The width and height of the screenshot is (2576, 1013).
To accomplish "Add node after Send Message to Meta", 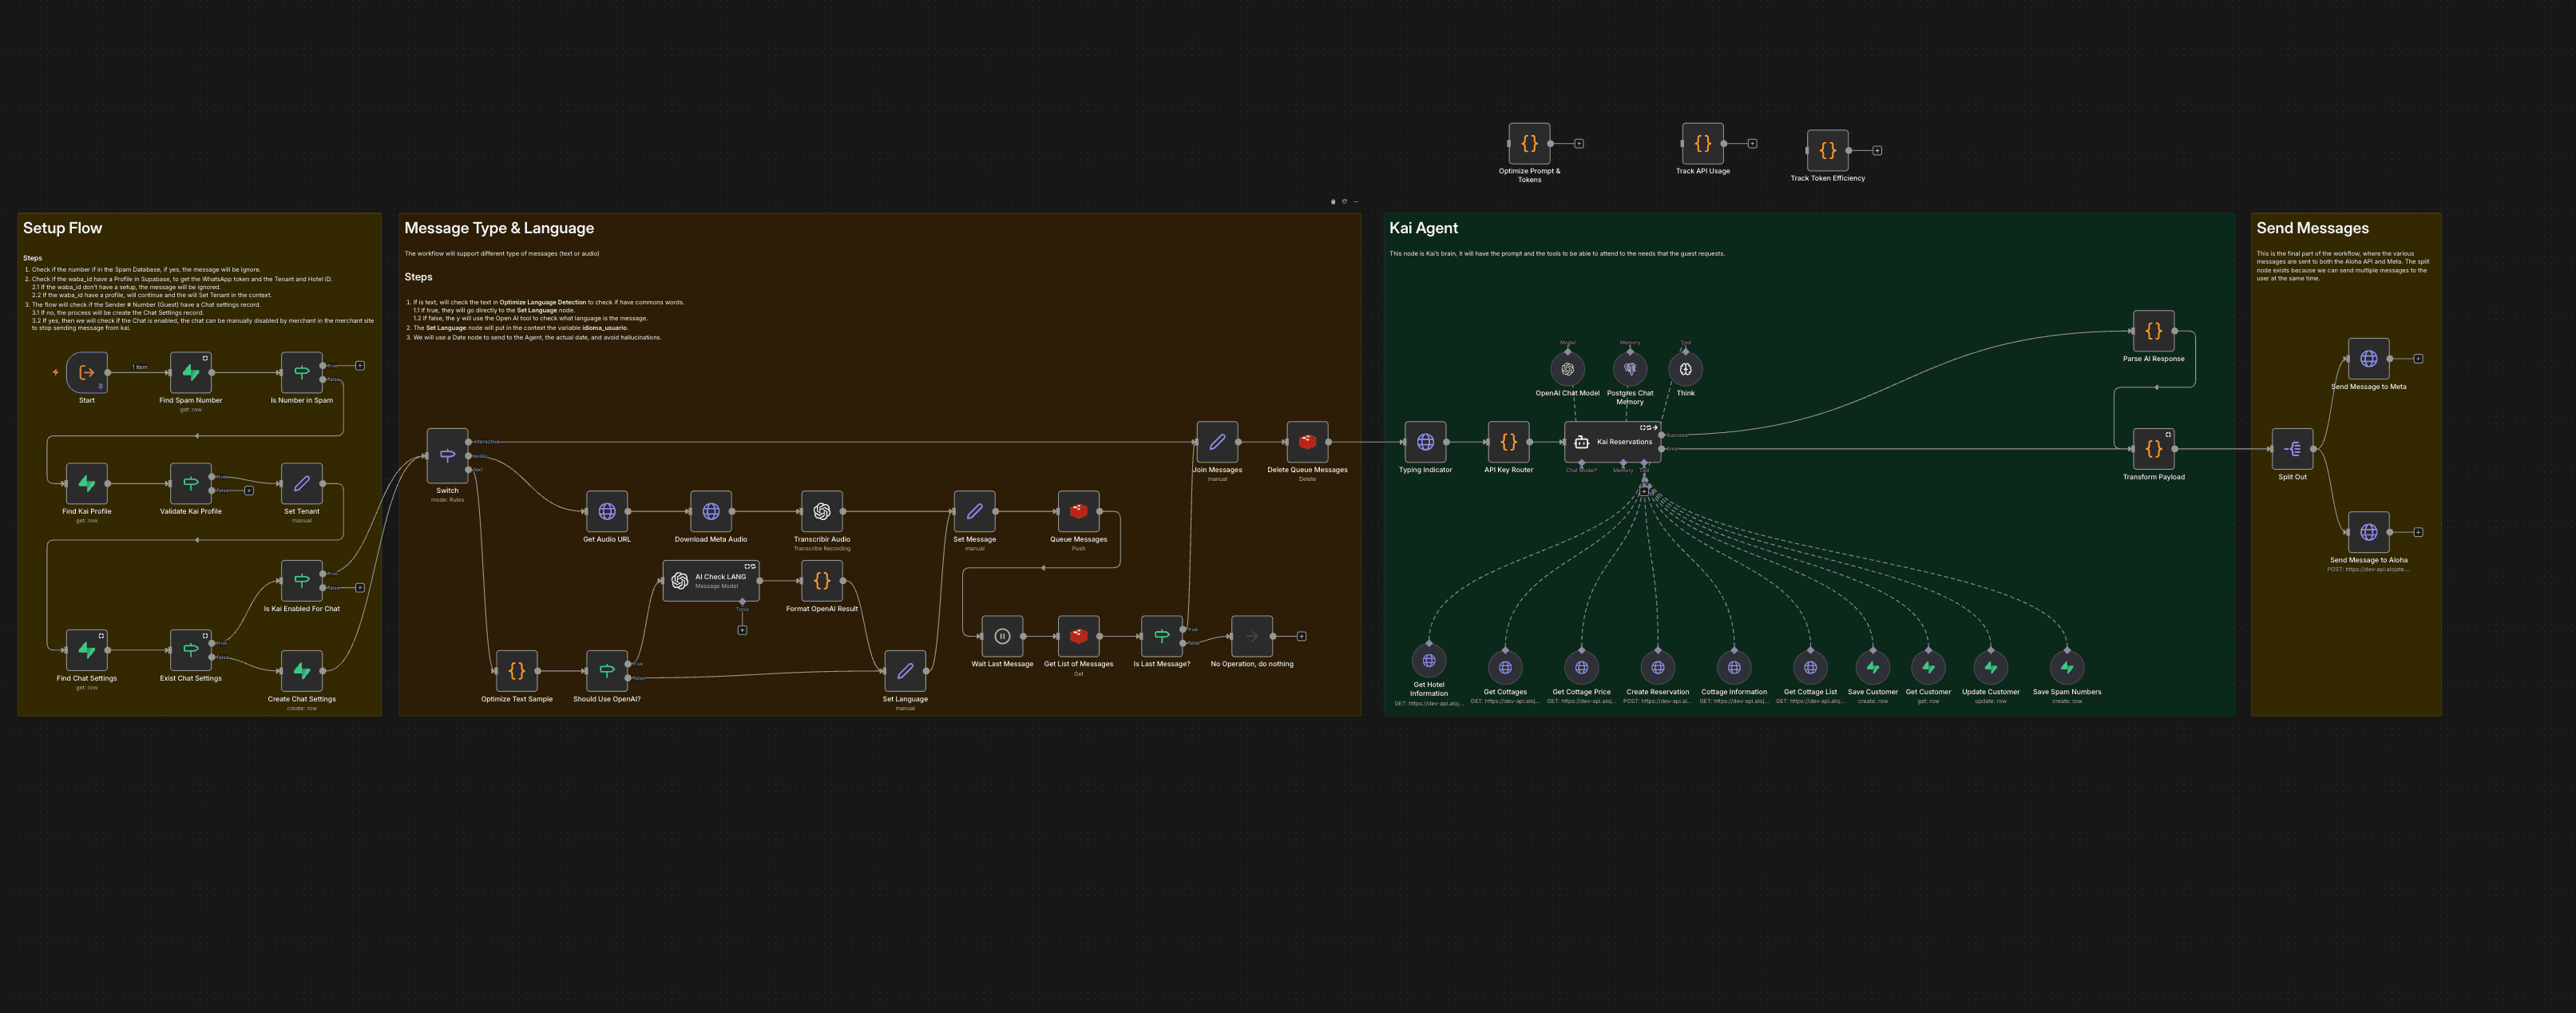I will pyautogui.click(x=2418, y=358).
